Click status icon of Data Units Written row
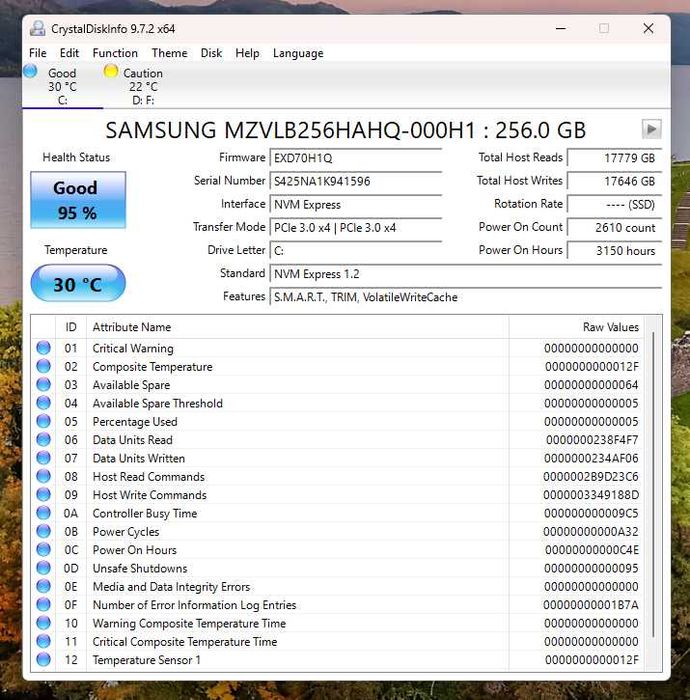This screenshot has height=700, width=690. [x=43, y=458]
